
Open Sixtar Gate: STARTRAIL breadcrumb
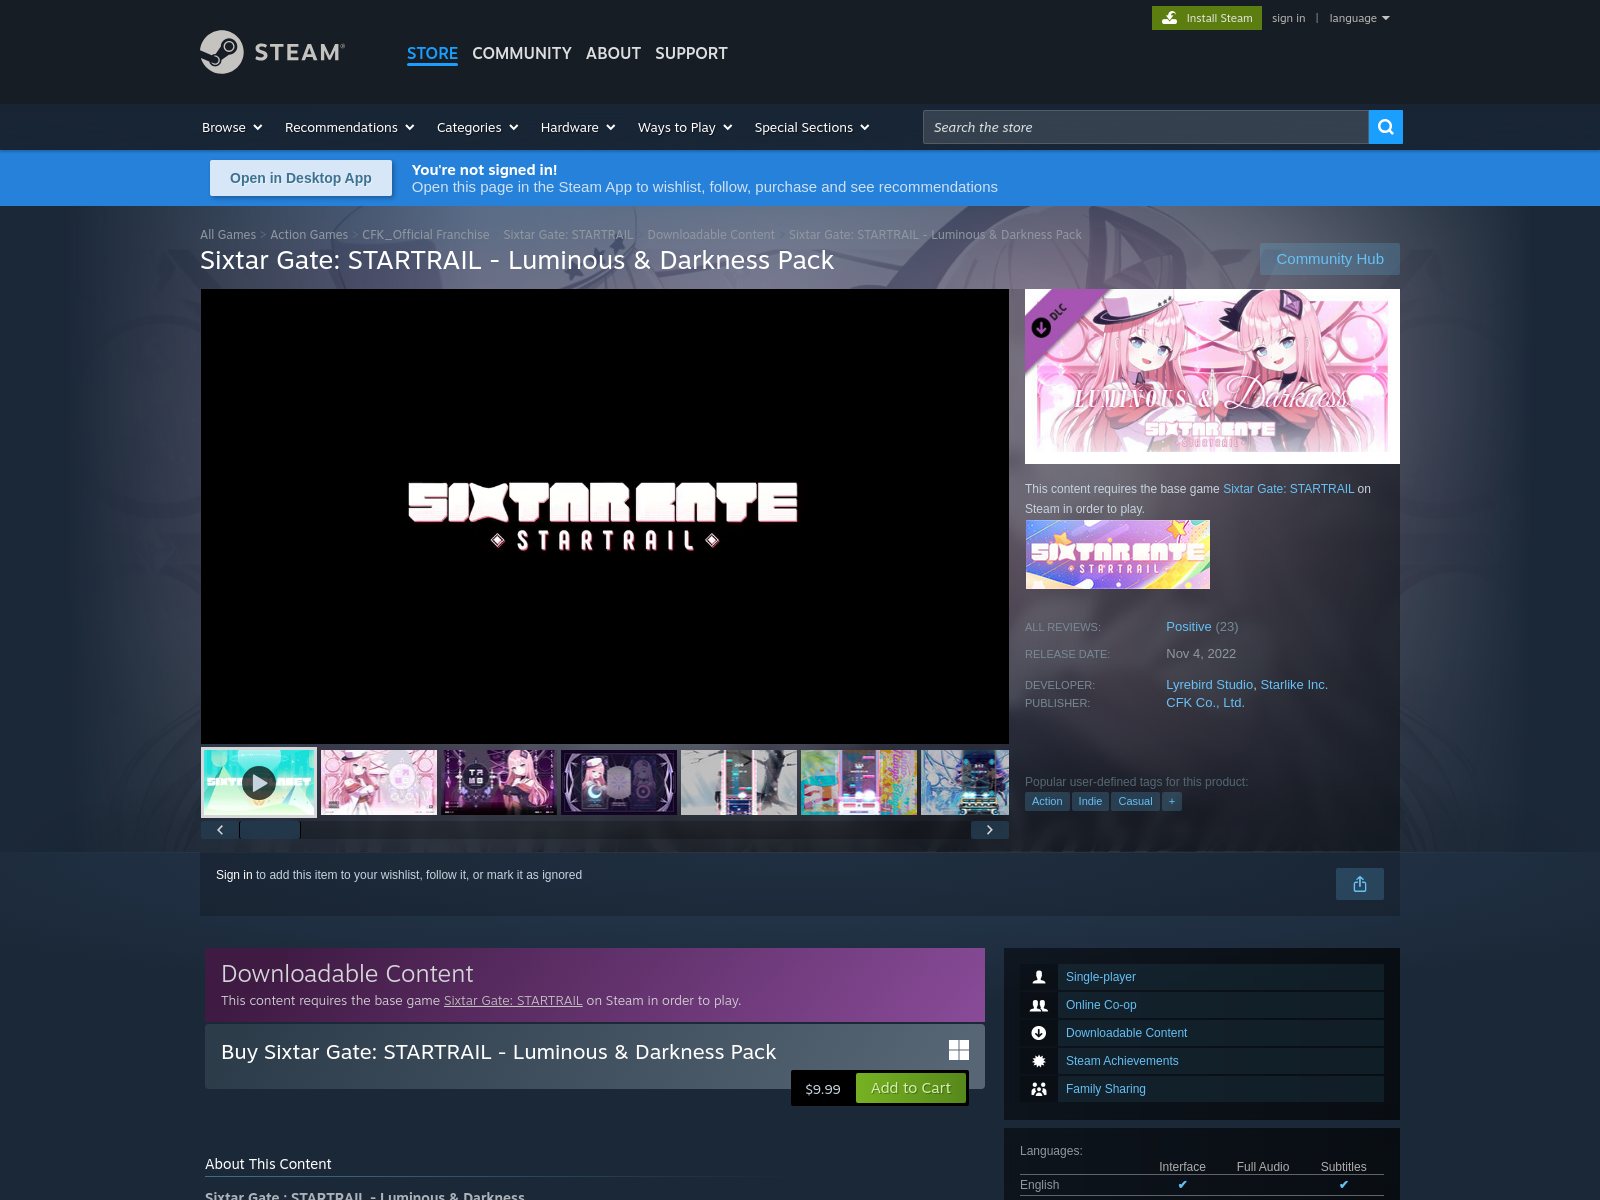(568, 235)
